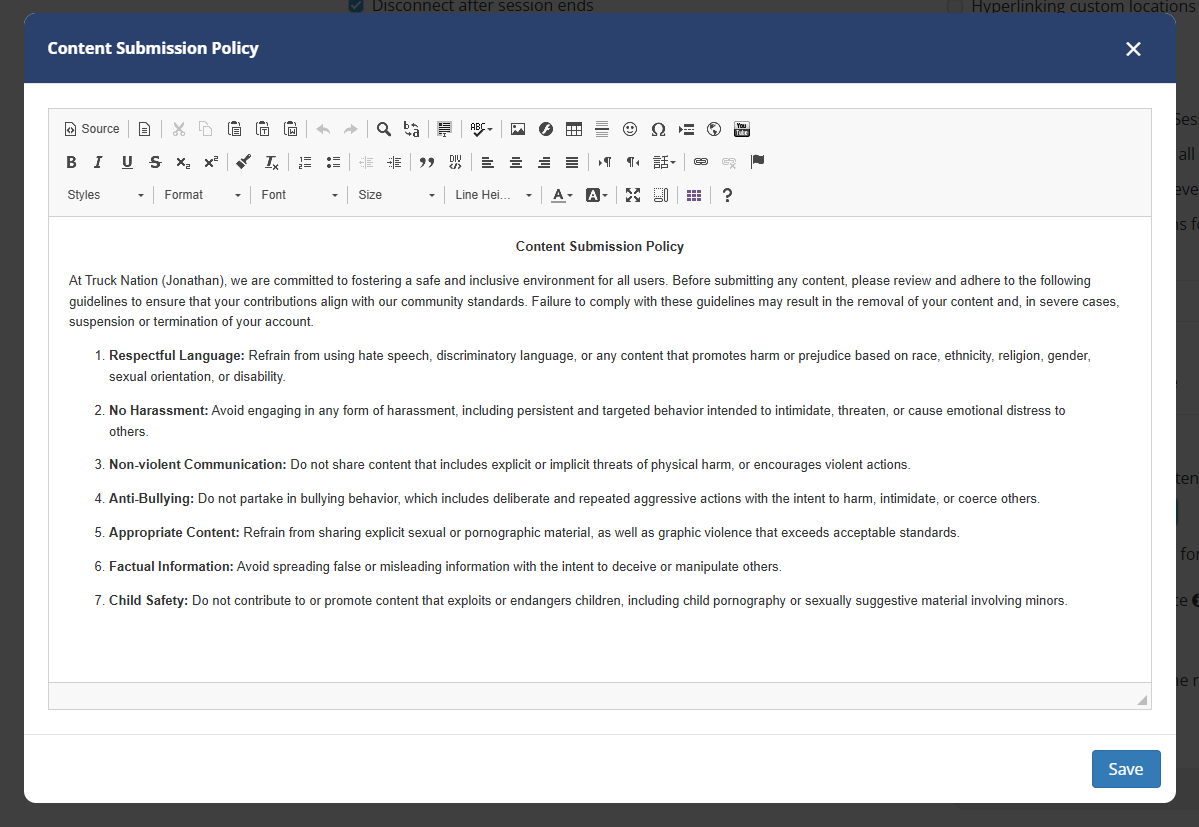
Task: Add a blockquote to the text
Action: click(427, 162)
